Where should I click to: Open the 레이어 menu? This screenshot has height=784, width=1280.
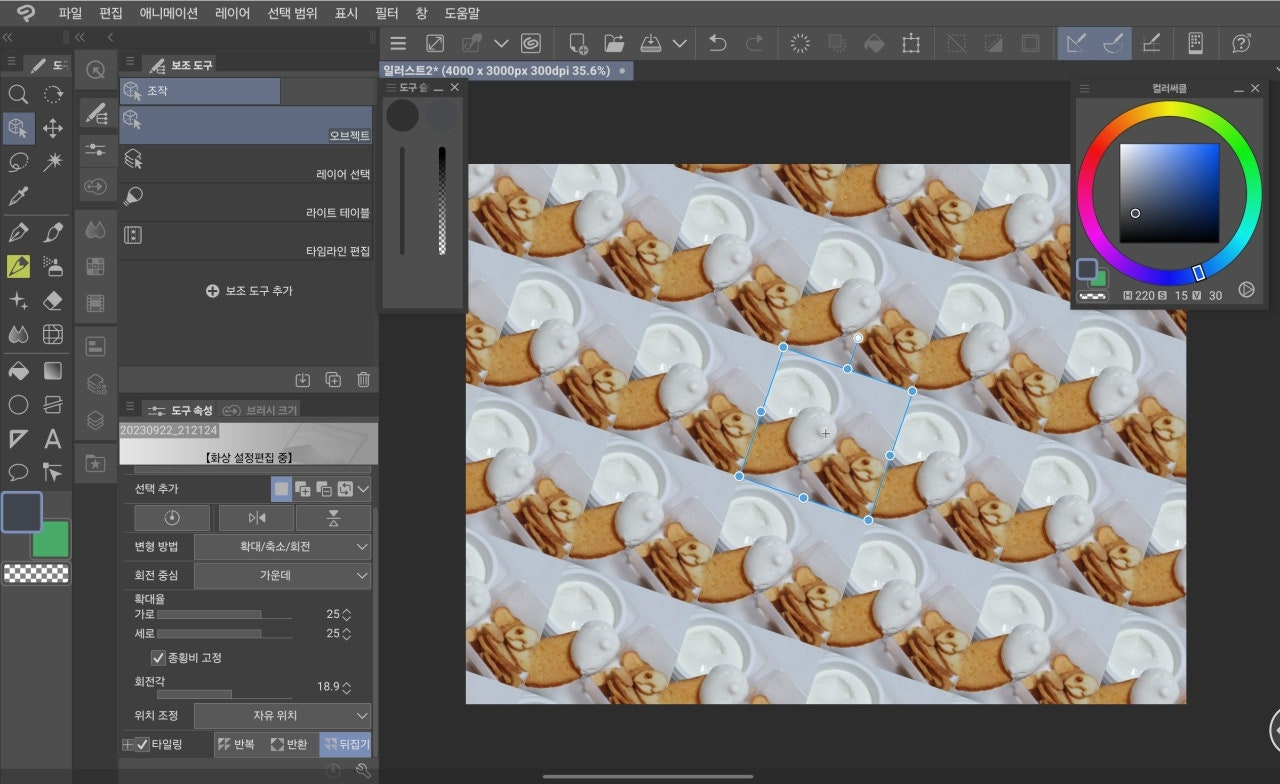[233, 13]
